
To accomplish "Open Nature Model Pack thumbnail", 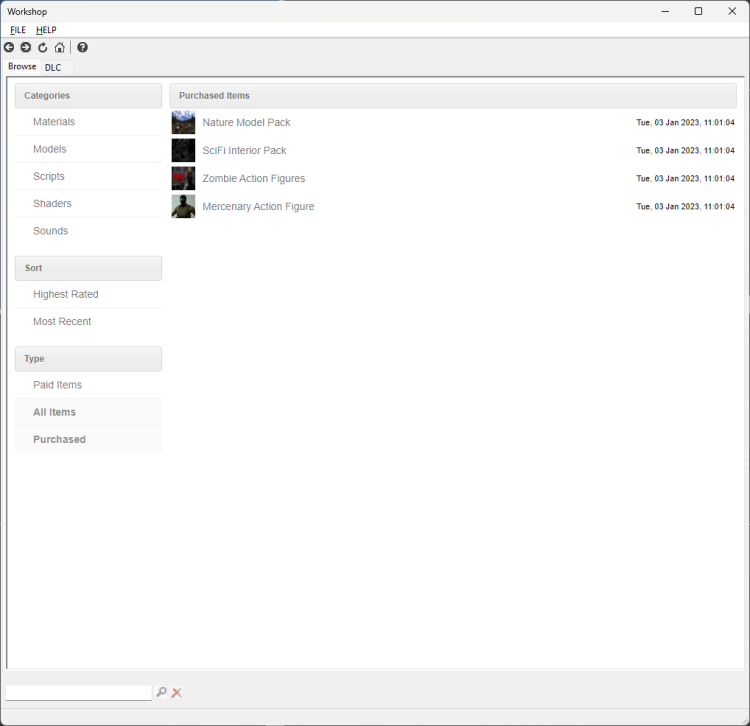I will point(184,122).
